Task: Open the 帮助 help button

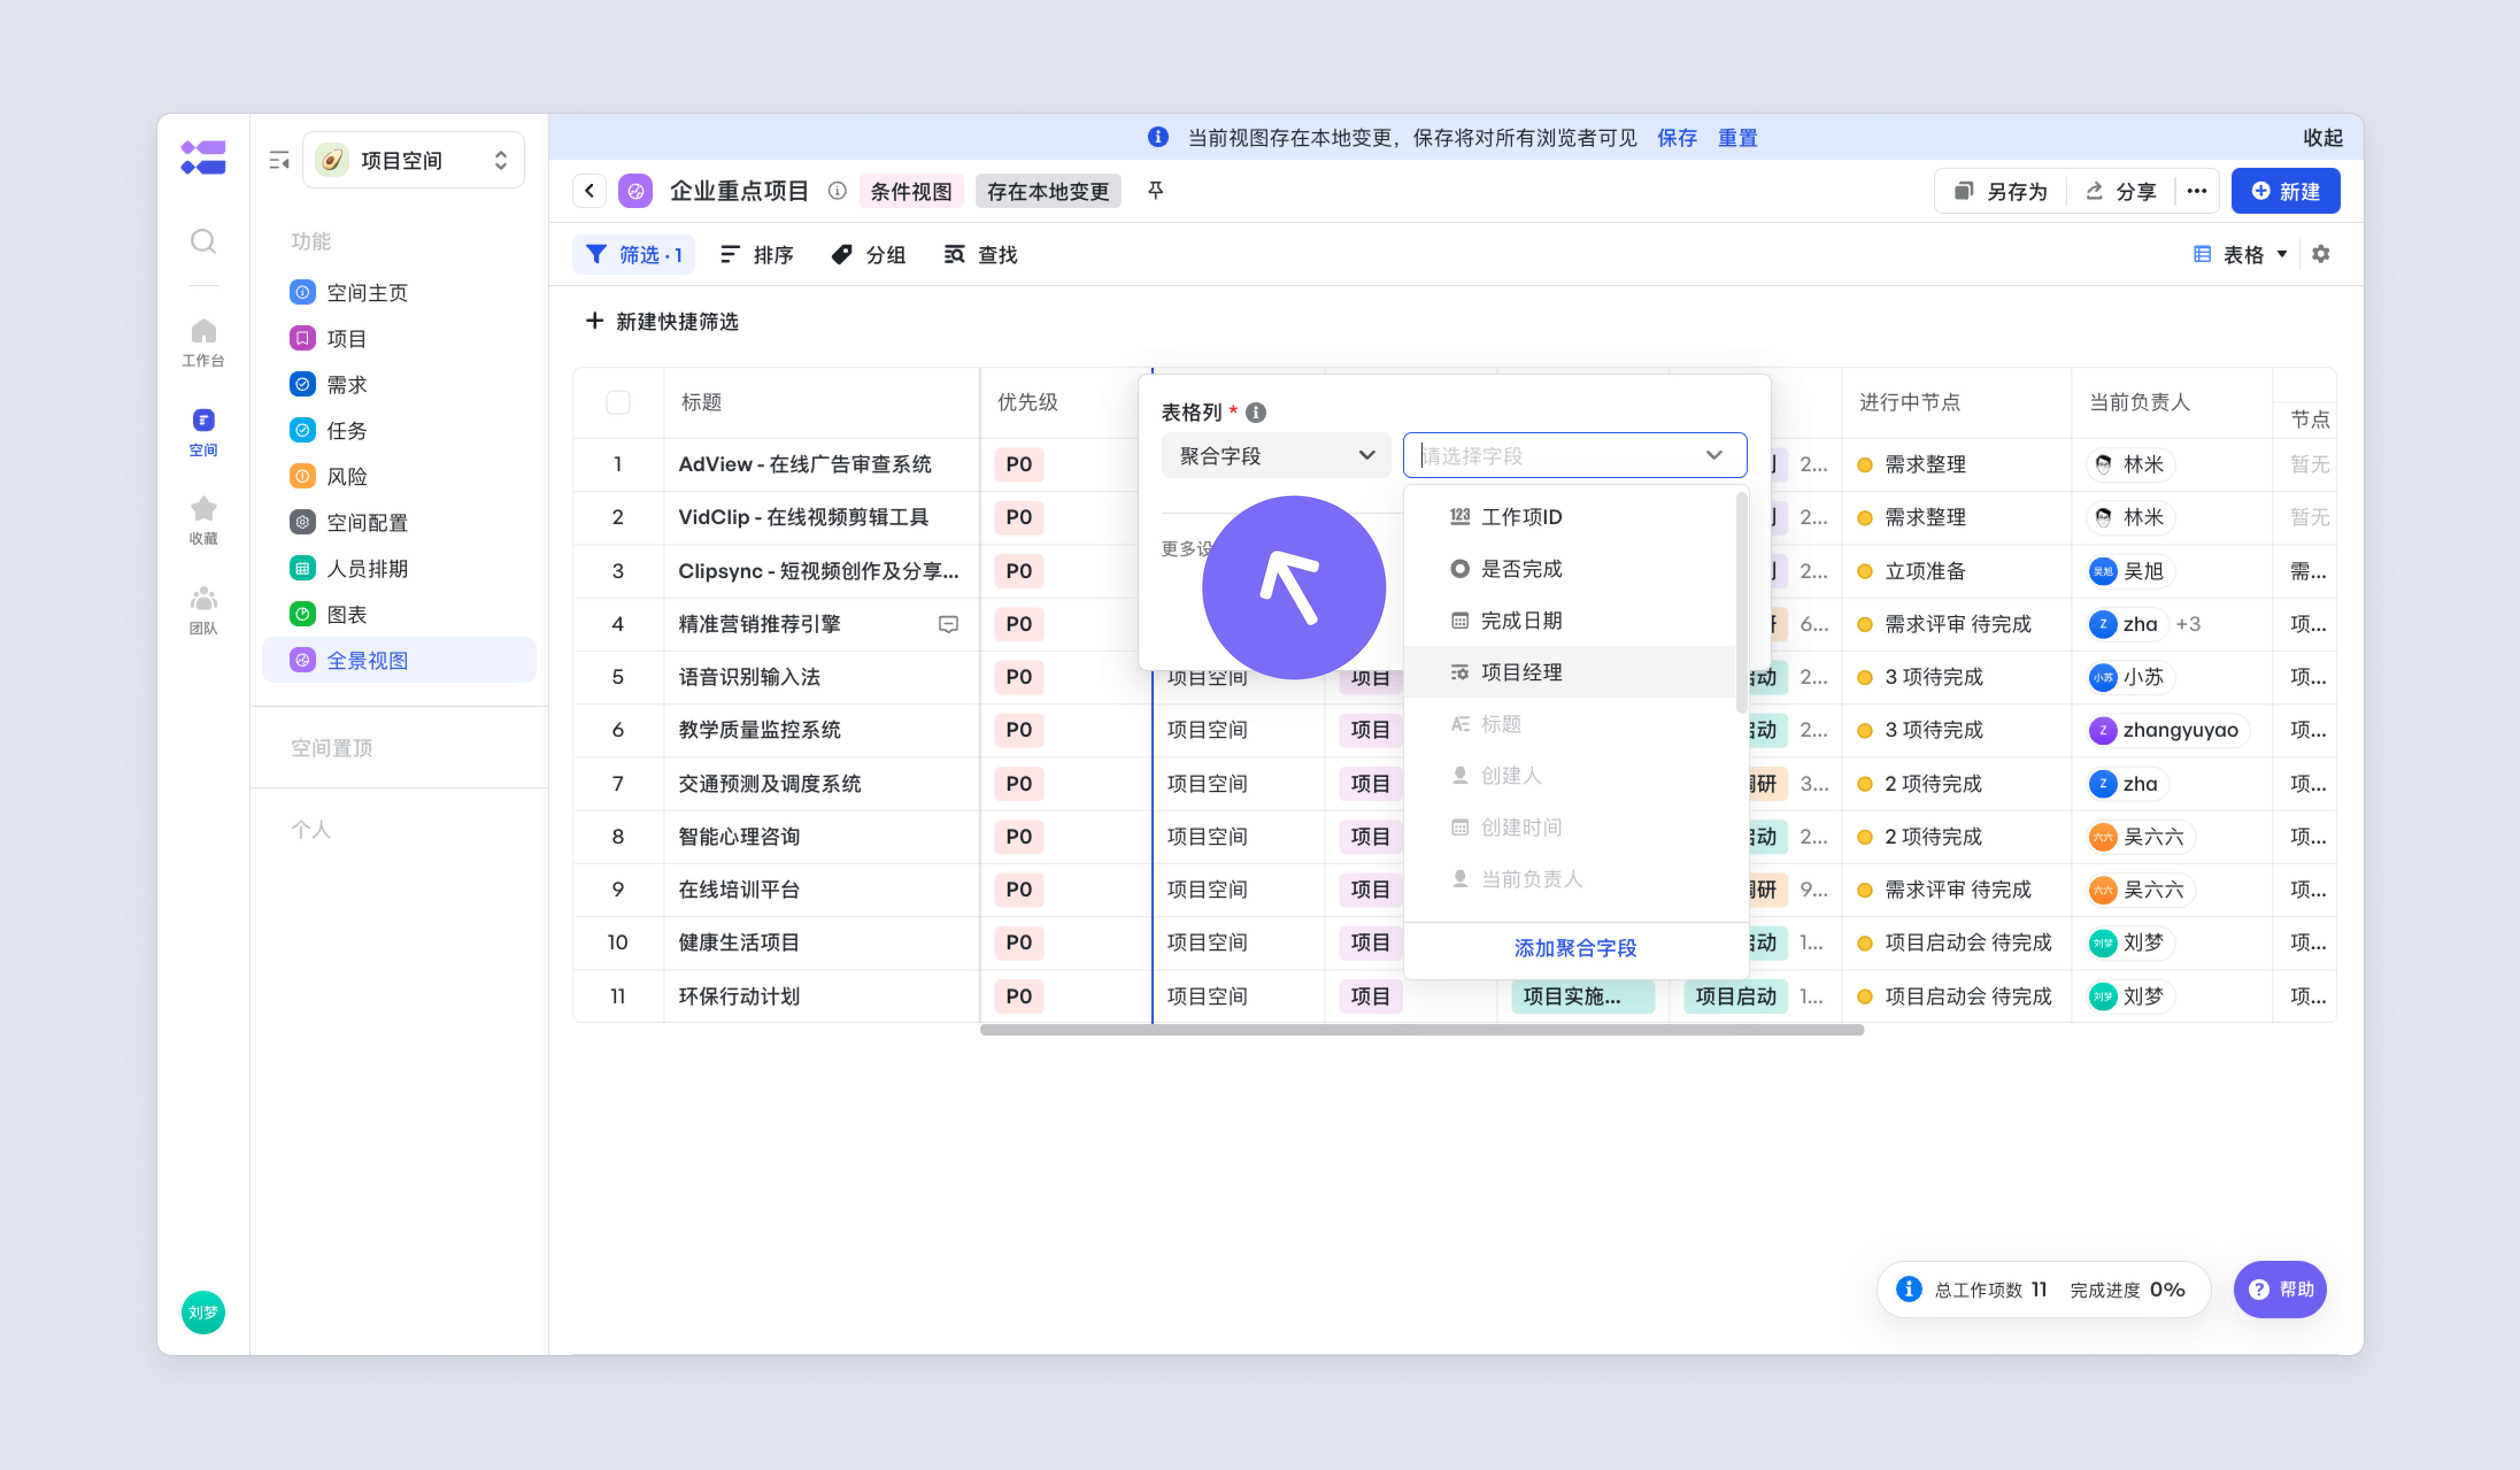Action: pos(2280,1289)
